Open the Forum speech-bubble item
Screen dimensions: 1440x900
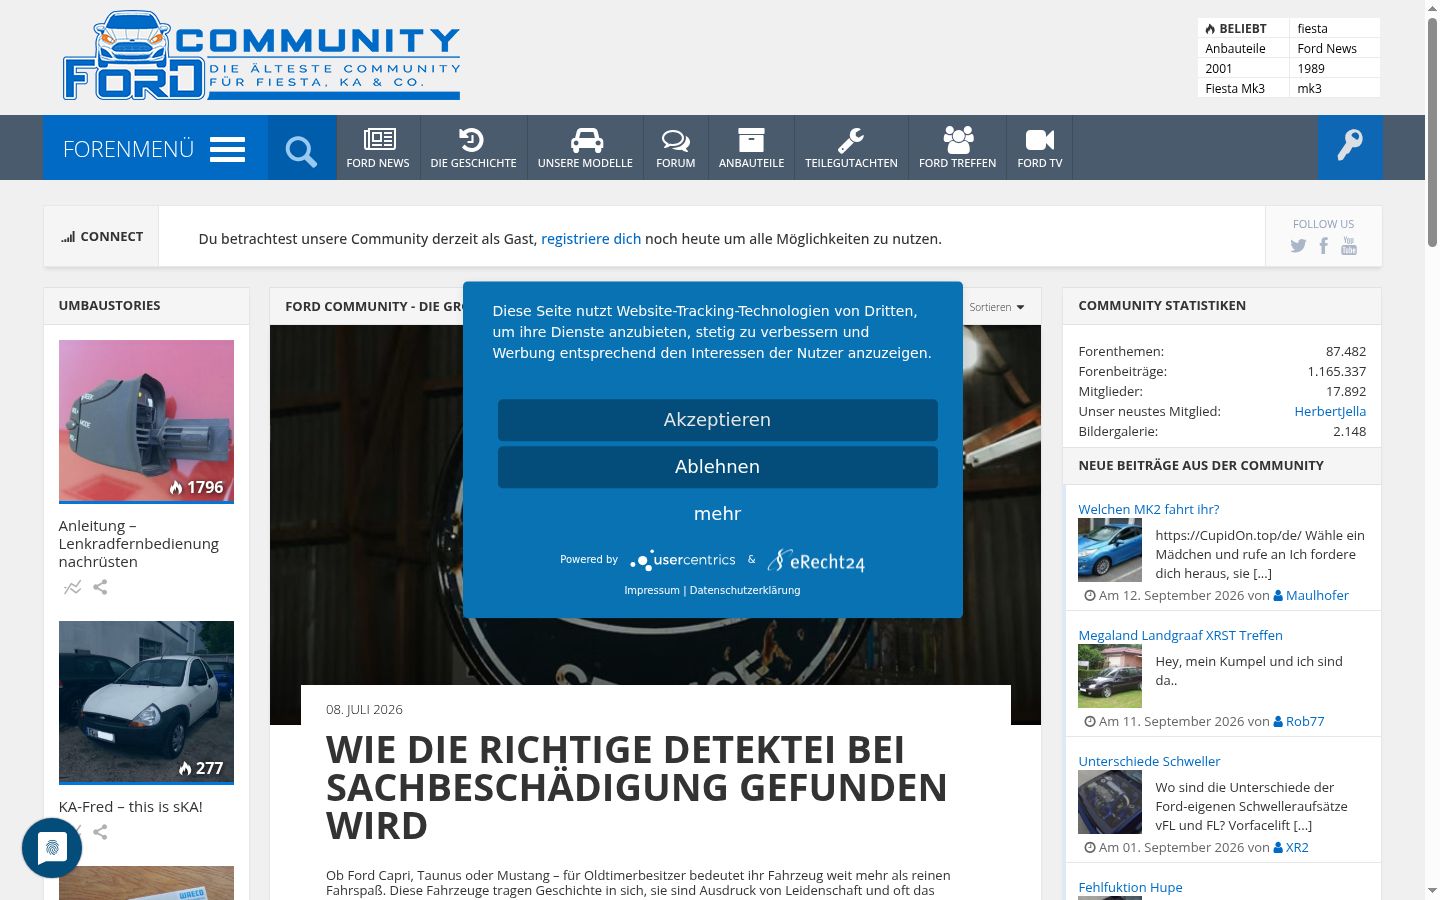coord(676,148)
